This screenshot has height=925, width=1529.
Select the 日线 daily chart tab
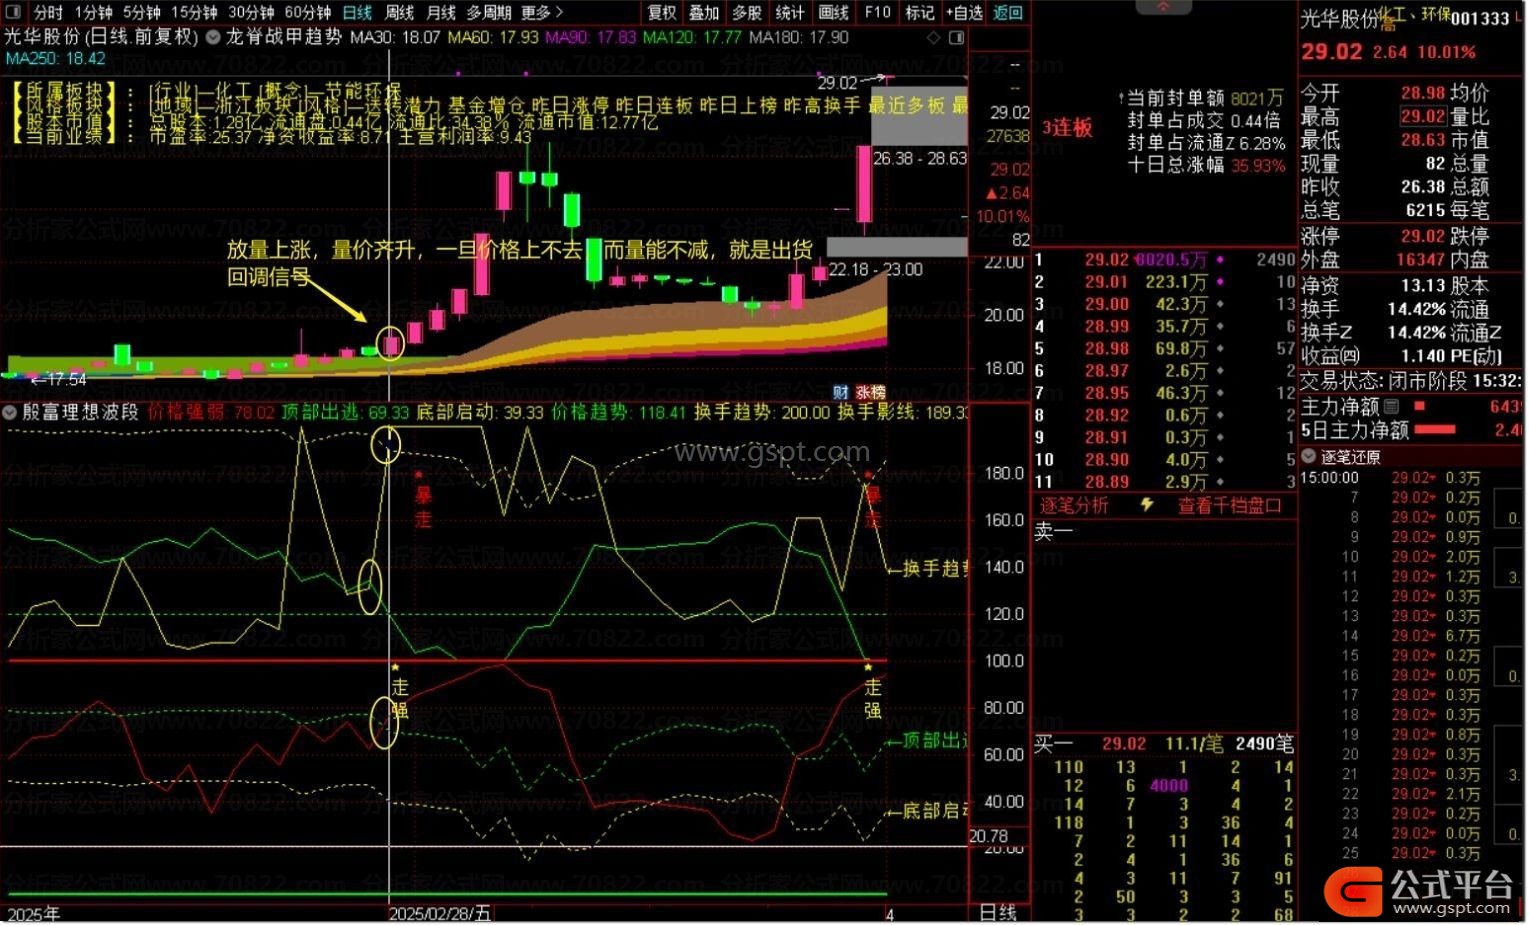(357, 12)
